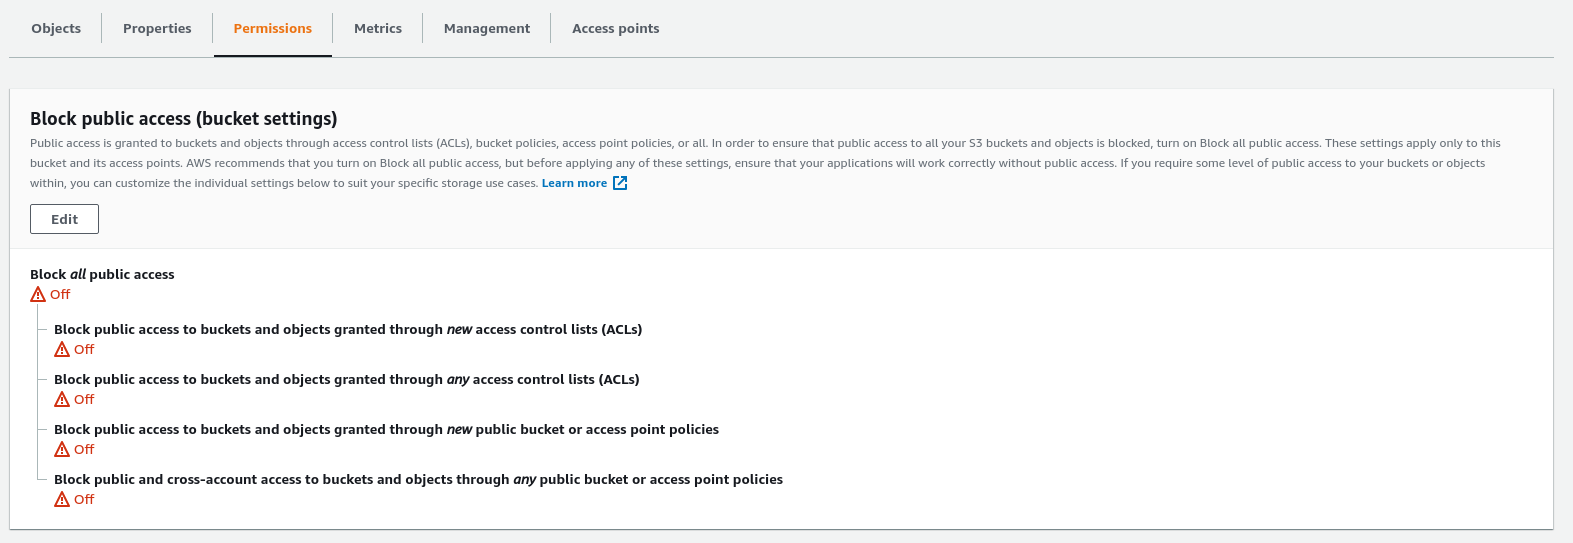The image size is (1573, 543).
Task: Click the Off status for new ACLs setting
Action: pos(85,349)
